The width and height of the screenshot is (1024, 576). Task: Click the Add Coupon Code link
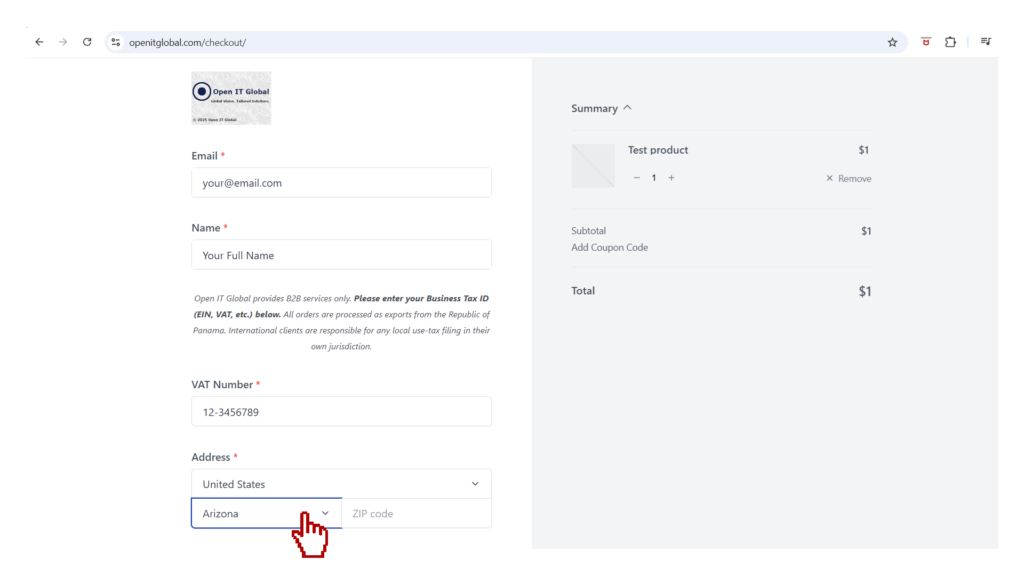tap(609, 247)
